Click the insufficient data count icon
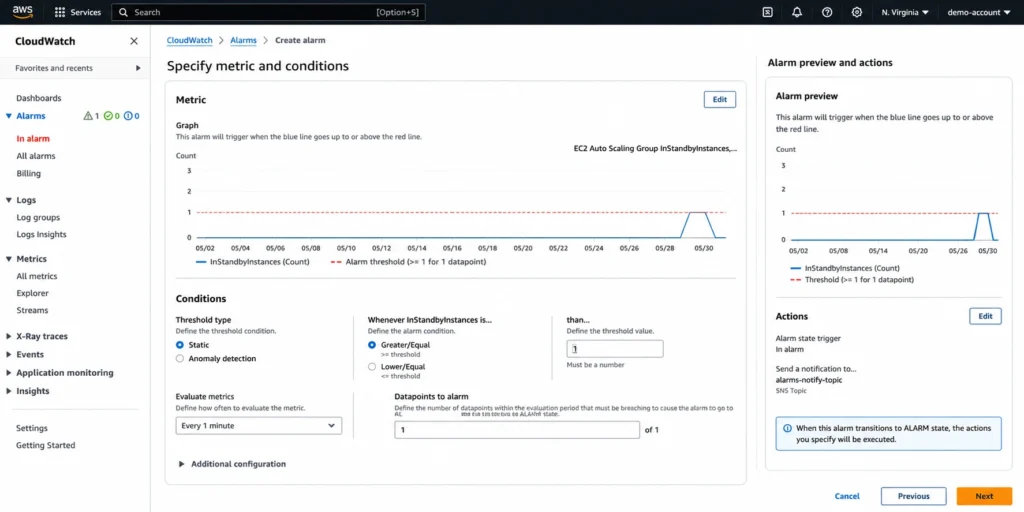Viewport: 1024px width, 512px height. tap(128, 116)
